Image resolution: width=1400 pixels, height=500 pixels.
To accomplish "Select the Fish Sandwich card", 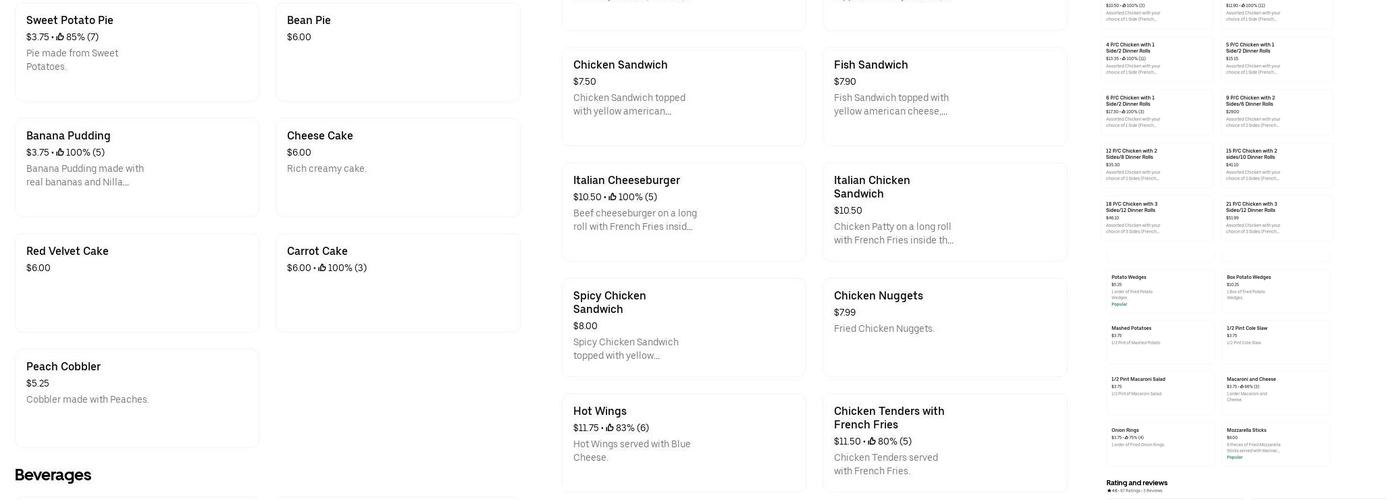I will (944, 96).
